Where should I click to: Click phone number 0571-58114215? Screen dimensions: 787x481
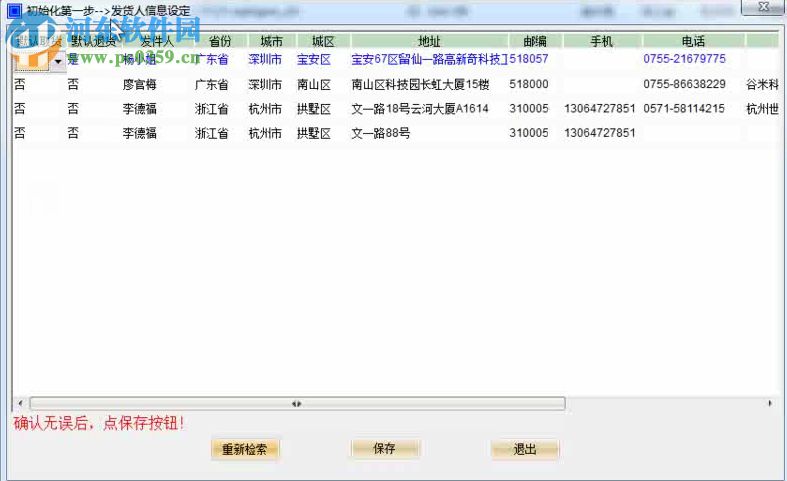[x=684, y=108]
